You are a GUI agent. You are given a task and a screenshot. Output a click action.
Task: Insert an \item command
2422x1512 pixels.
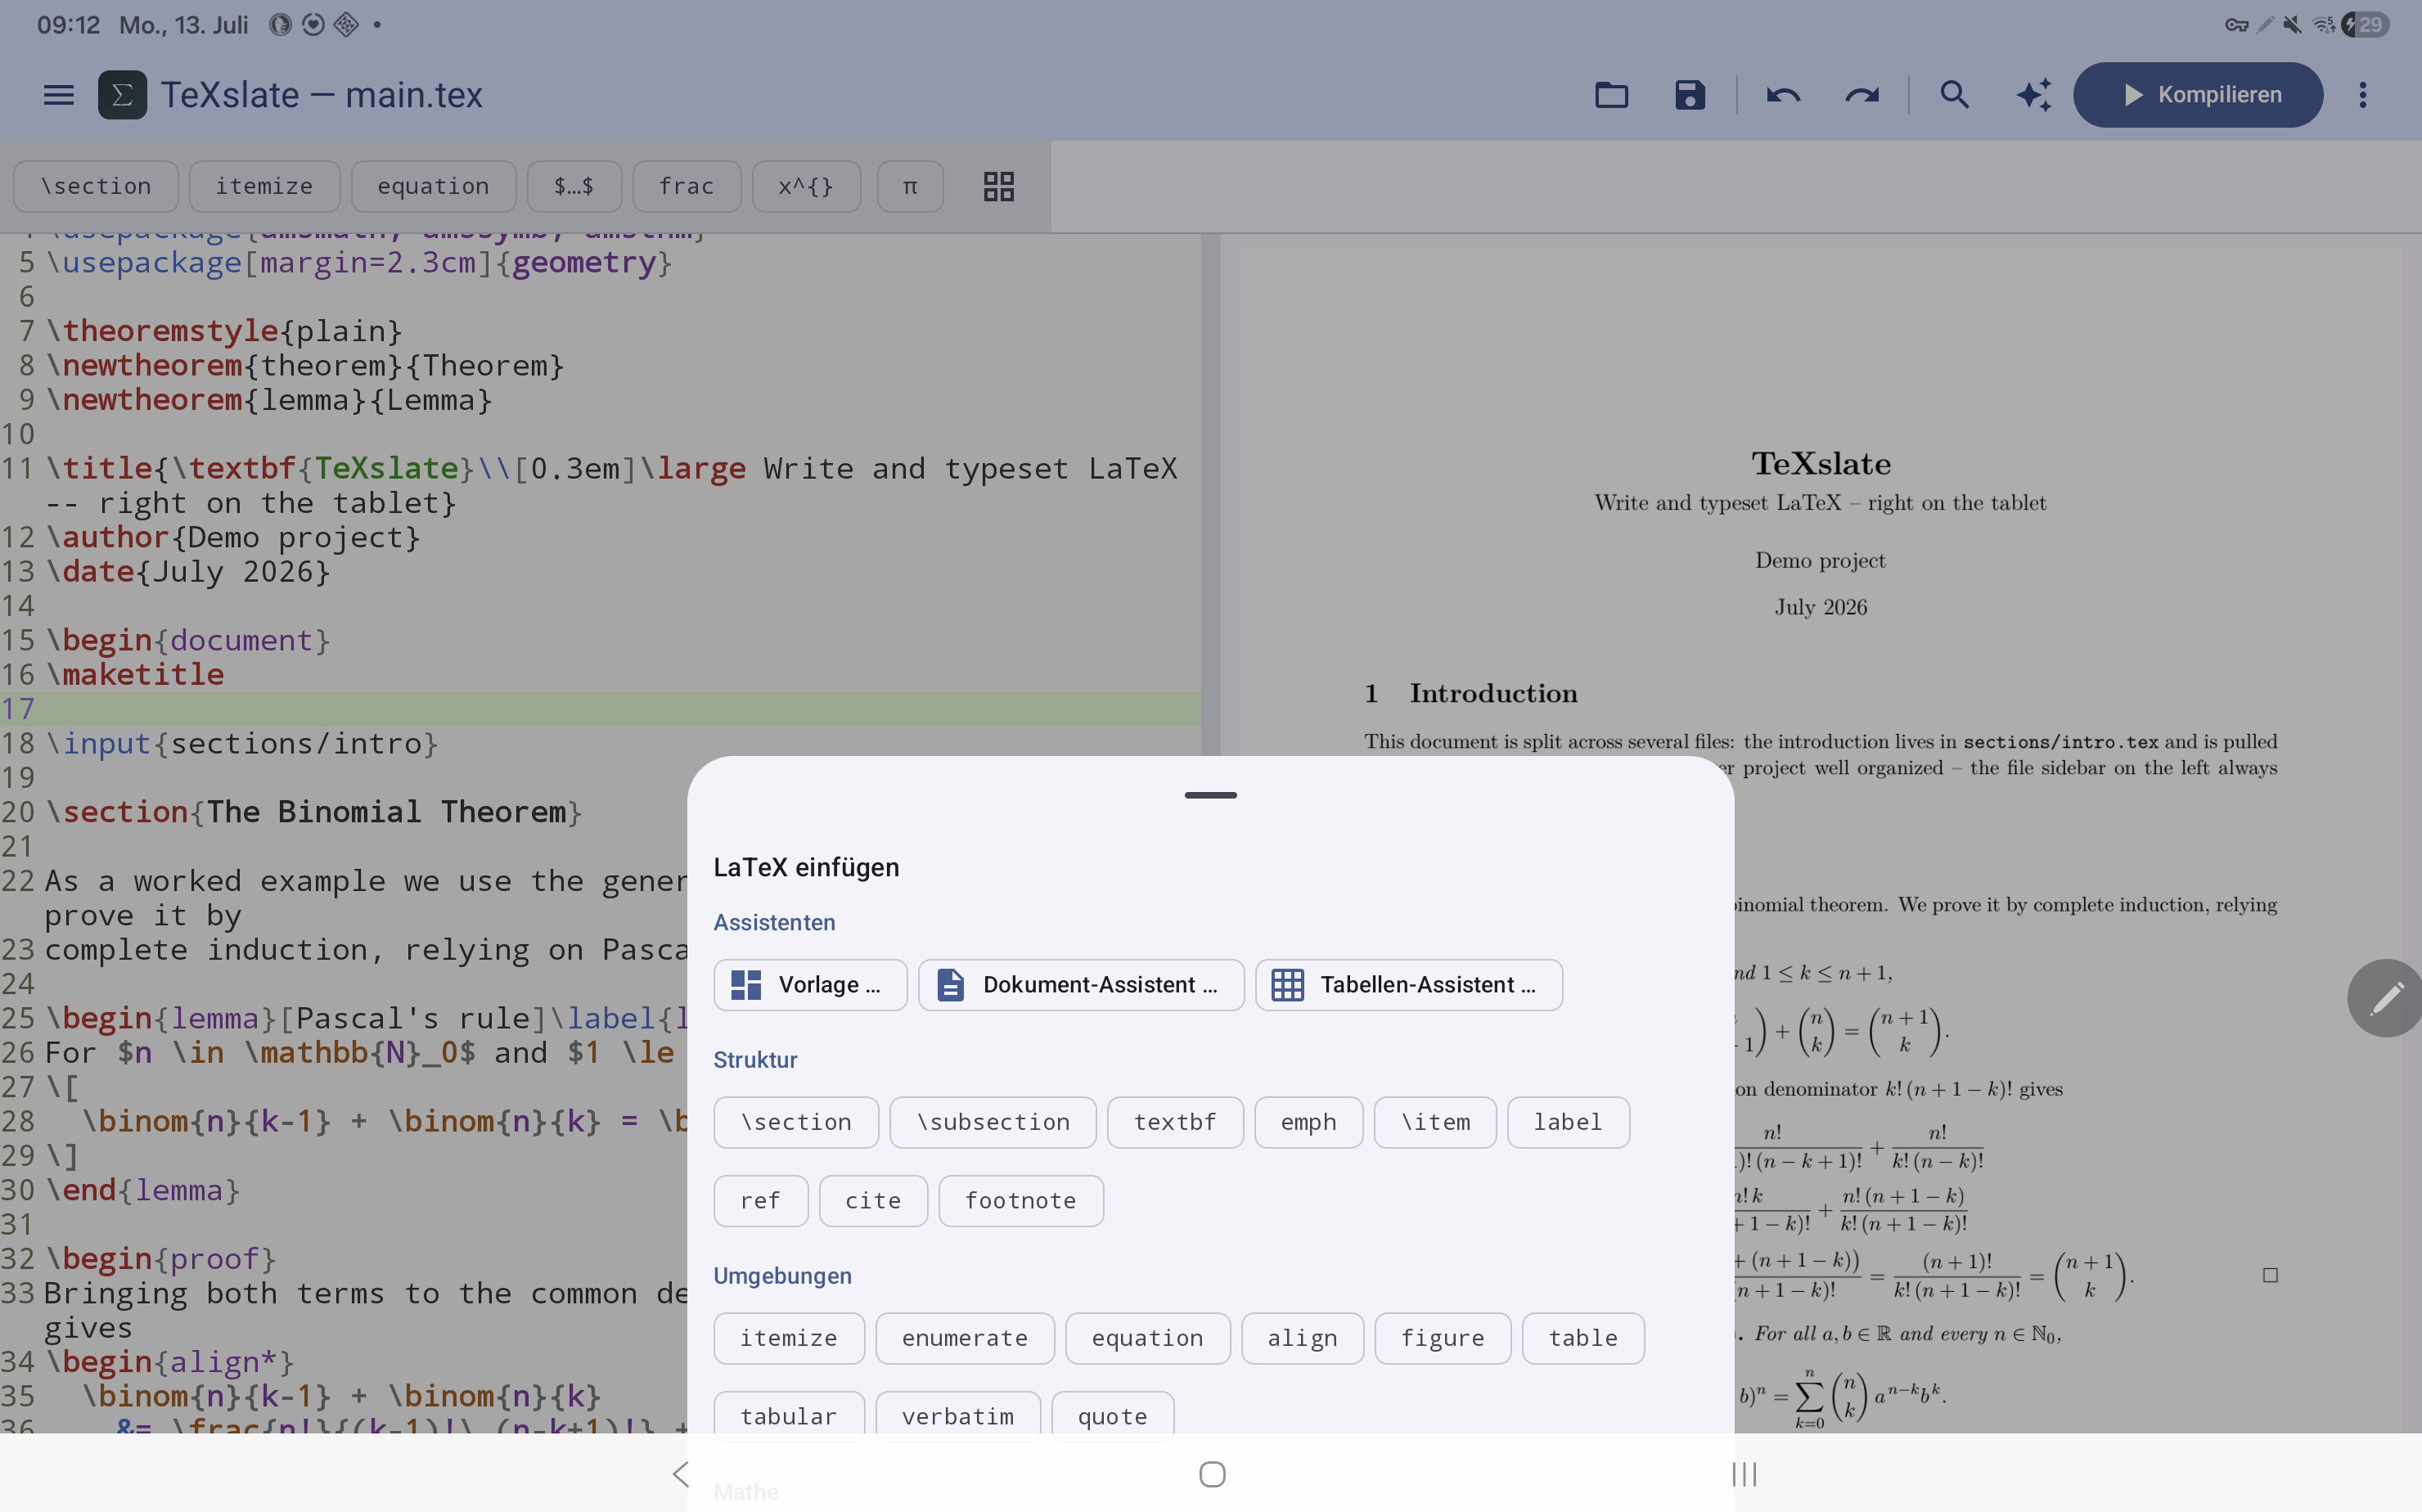1435,1122
